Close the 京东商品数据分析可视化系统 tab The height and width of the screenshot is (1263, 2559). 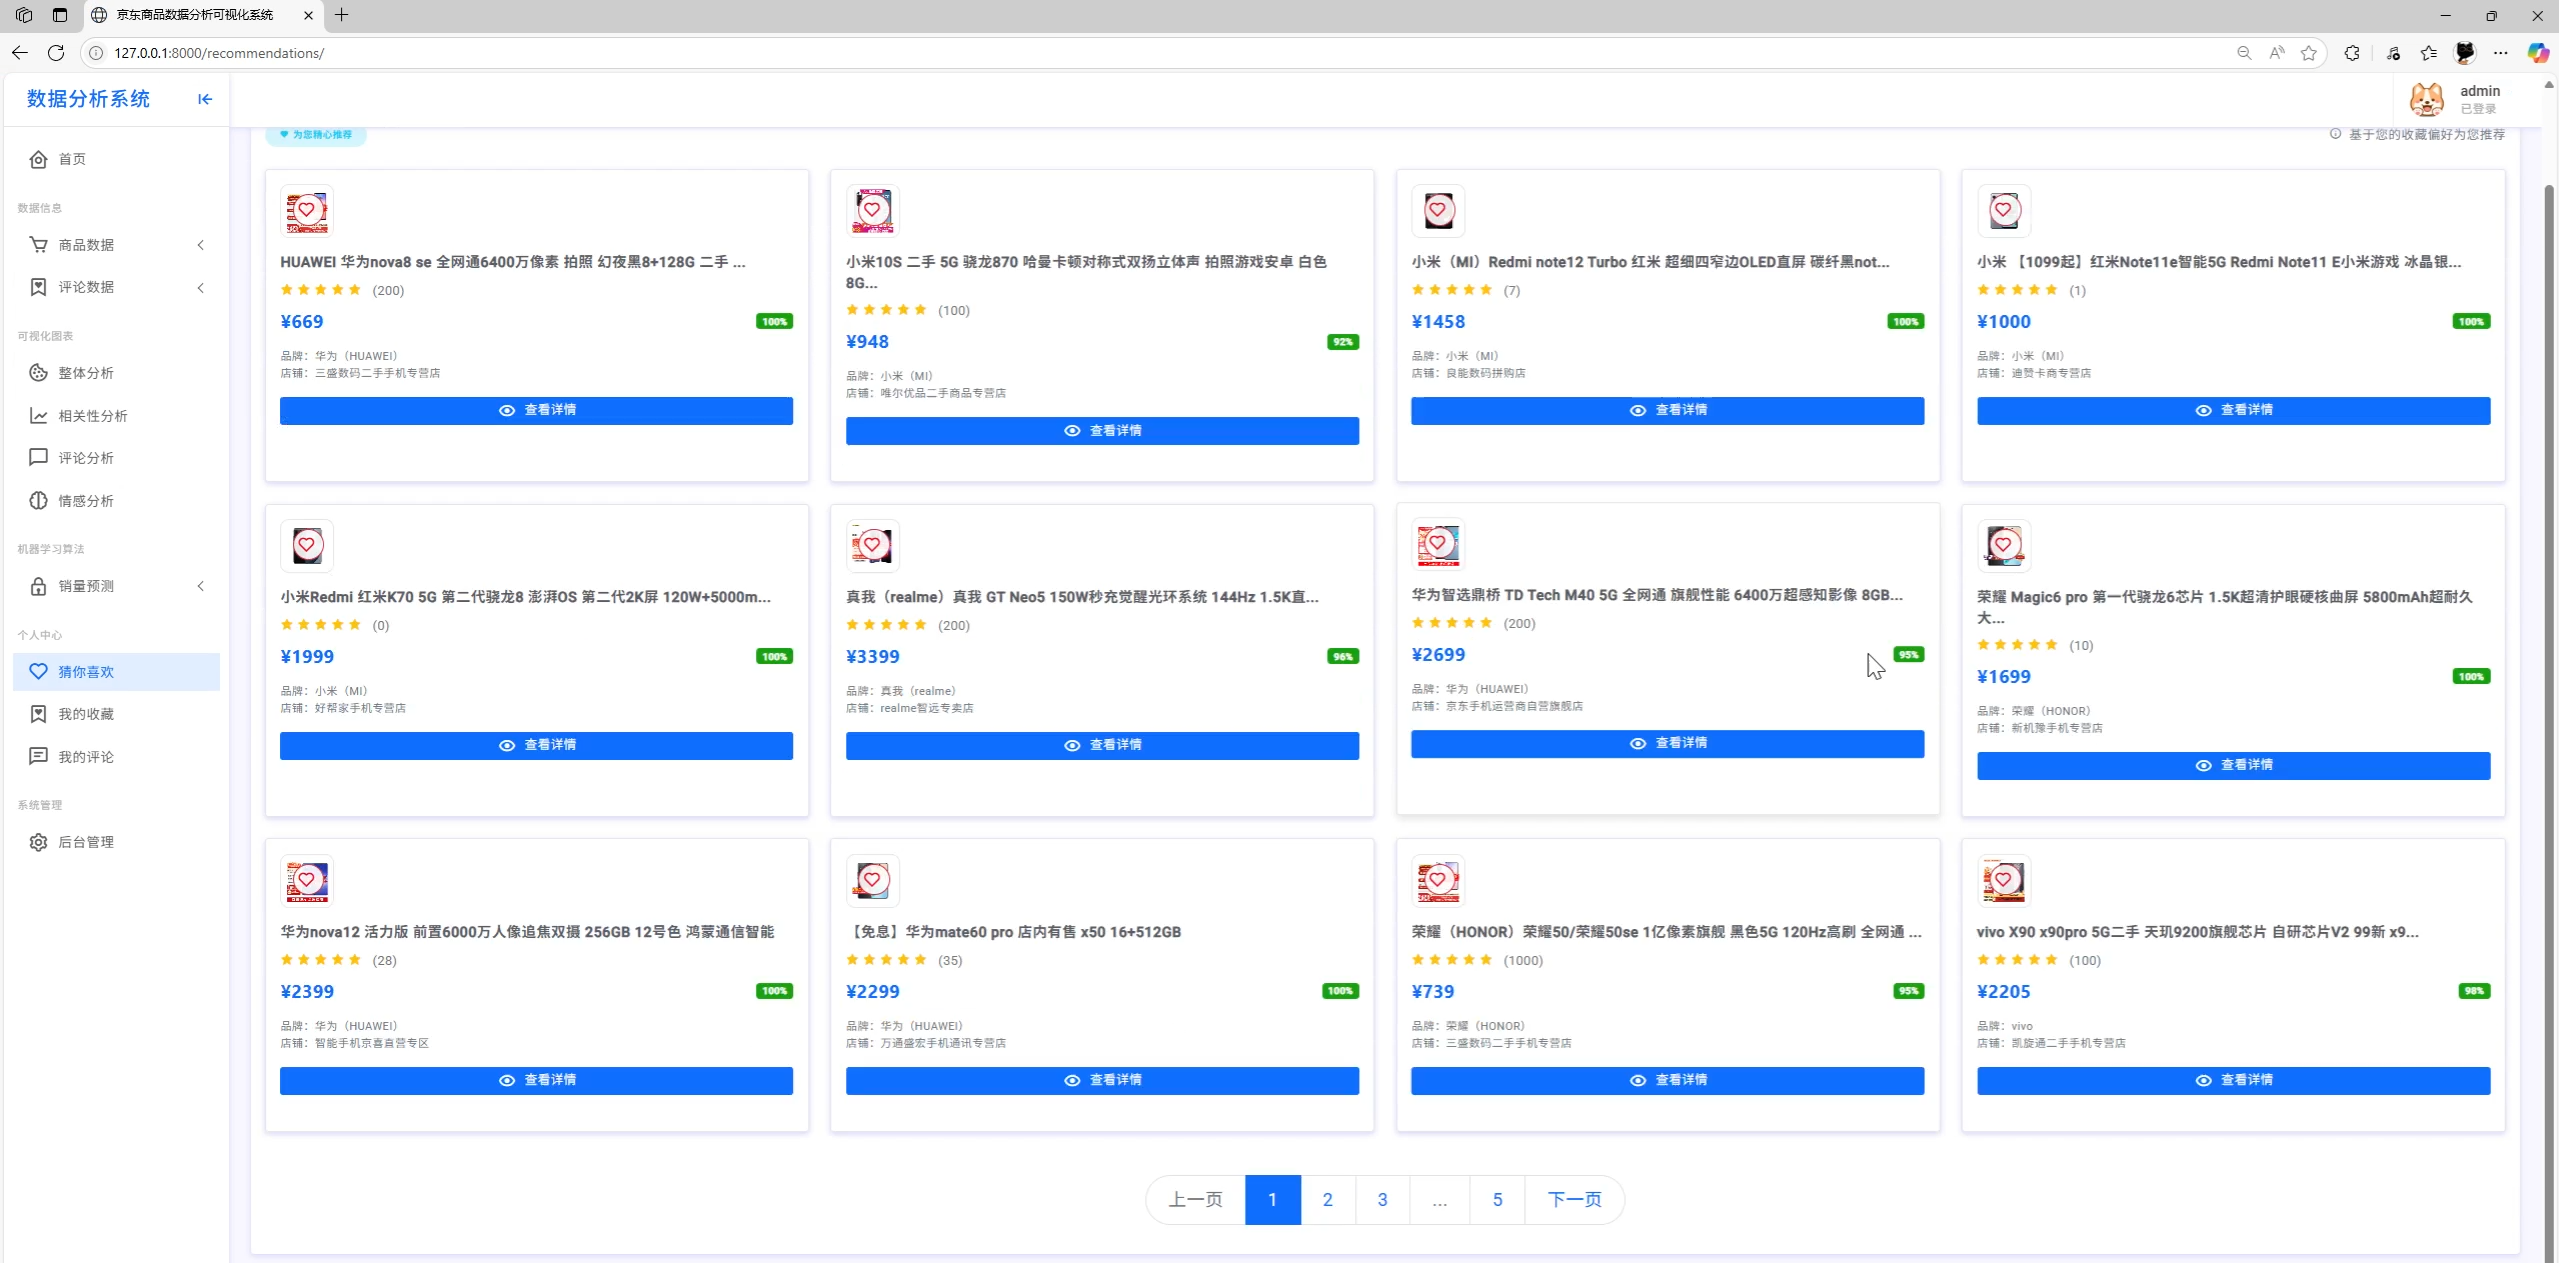[x=308, y=15]
